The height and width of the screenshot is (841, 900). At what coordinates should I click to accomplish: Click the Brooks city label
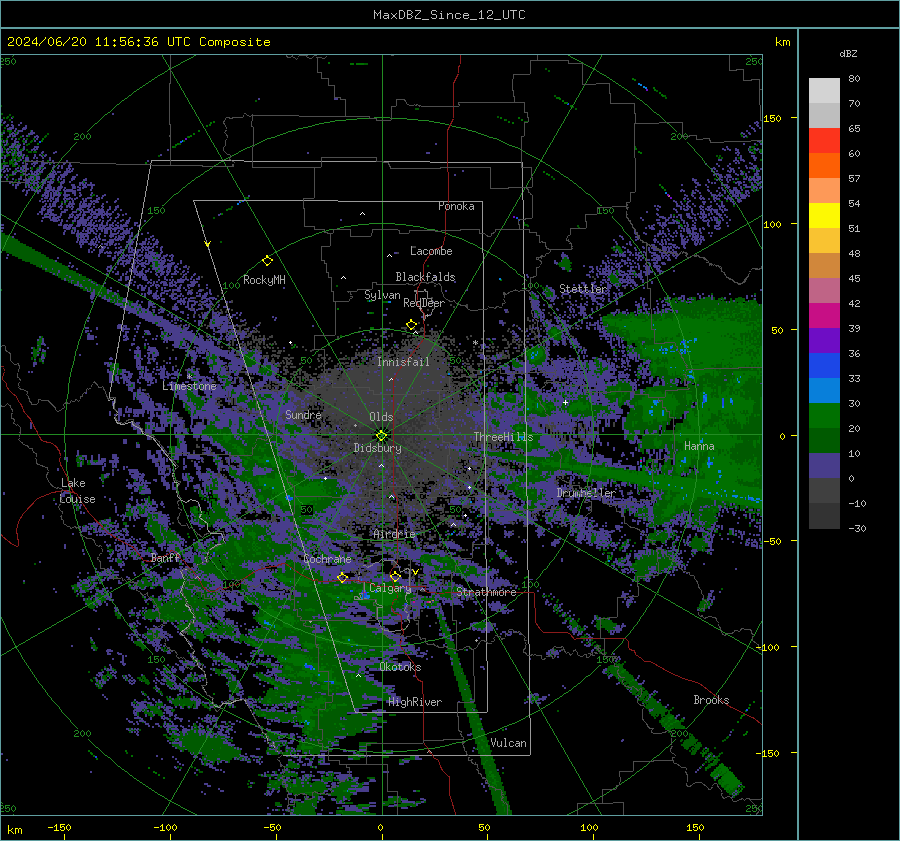point(711,700)
